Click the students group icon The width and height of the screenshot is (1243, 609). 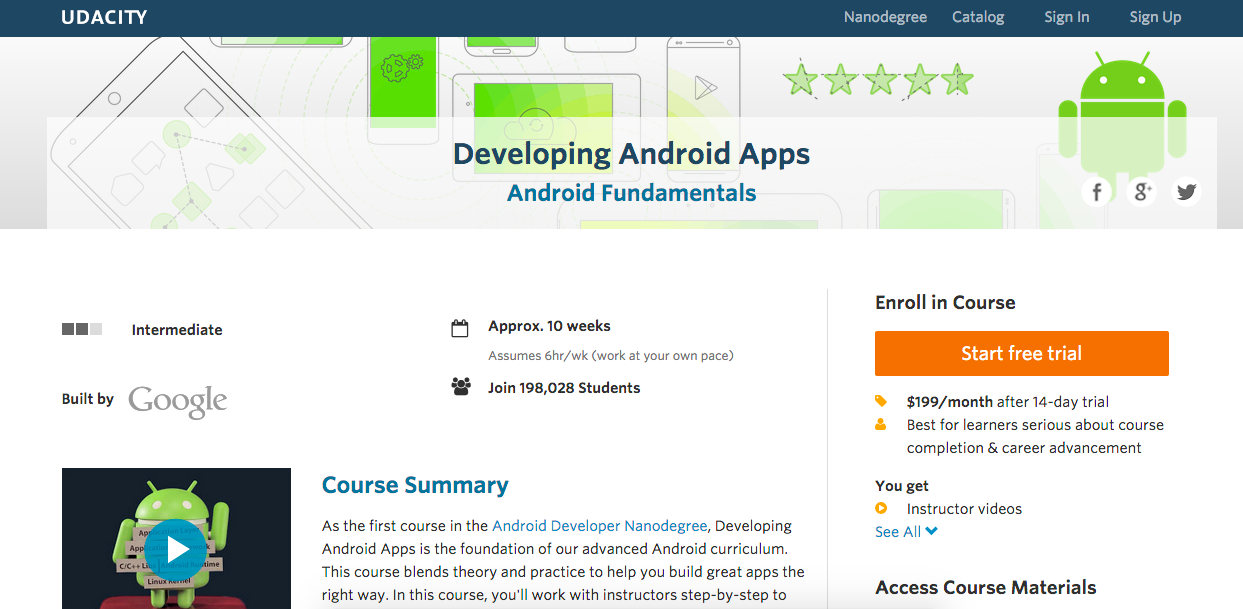pos(460,387)
